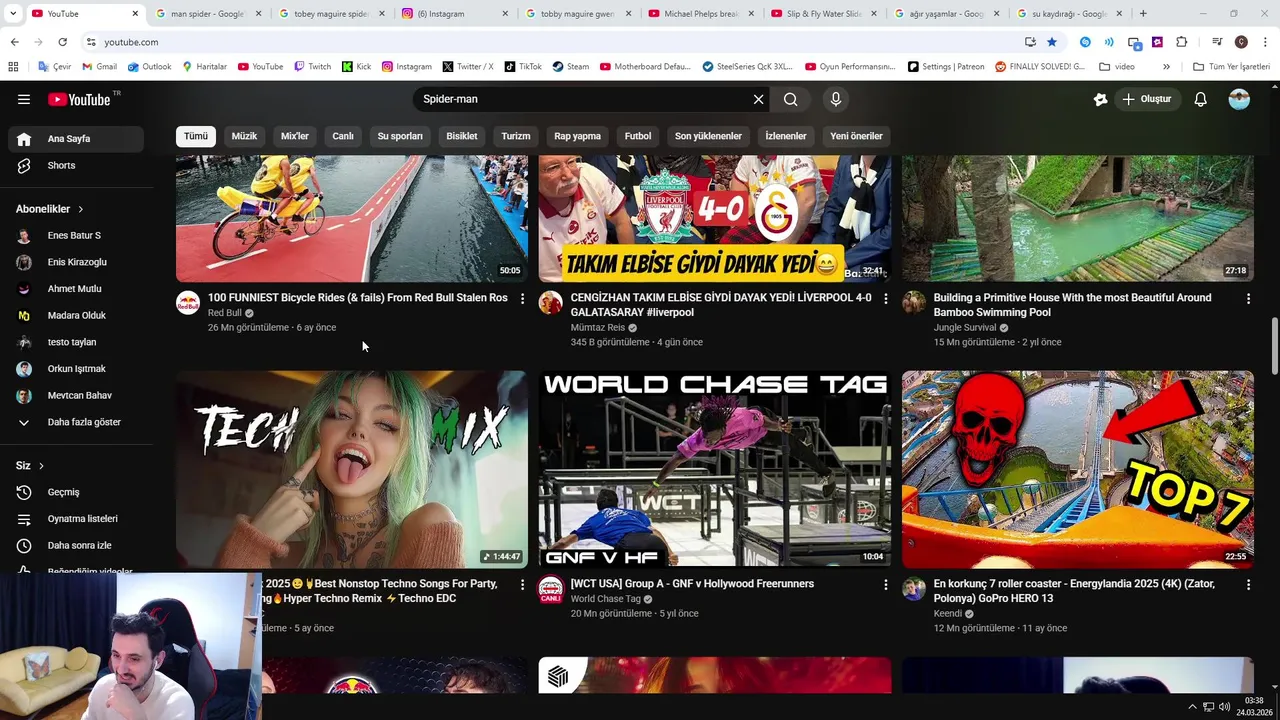Open testo taylan channel
The width and height of the screenshot is (1280, 720).
pos(77,342)
